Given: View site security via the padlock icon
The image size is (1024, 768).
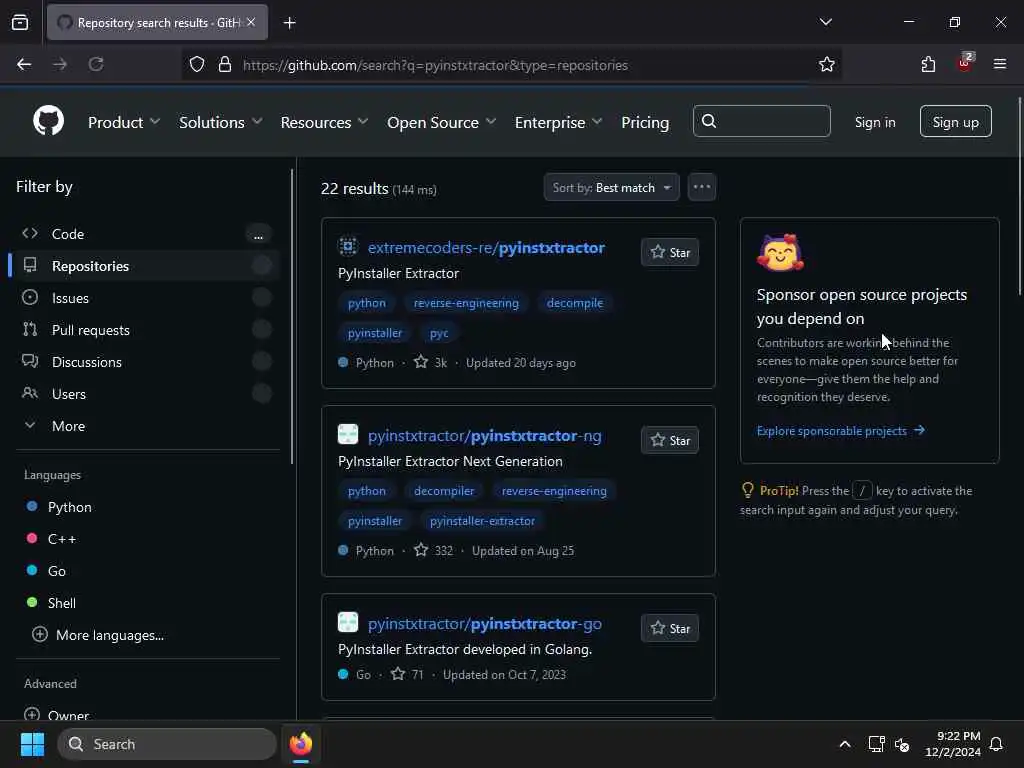Looking at the screenshot, I should point(225,64).
